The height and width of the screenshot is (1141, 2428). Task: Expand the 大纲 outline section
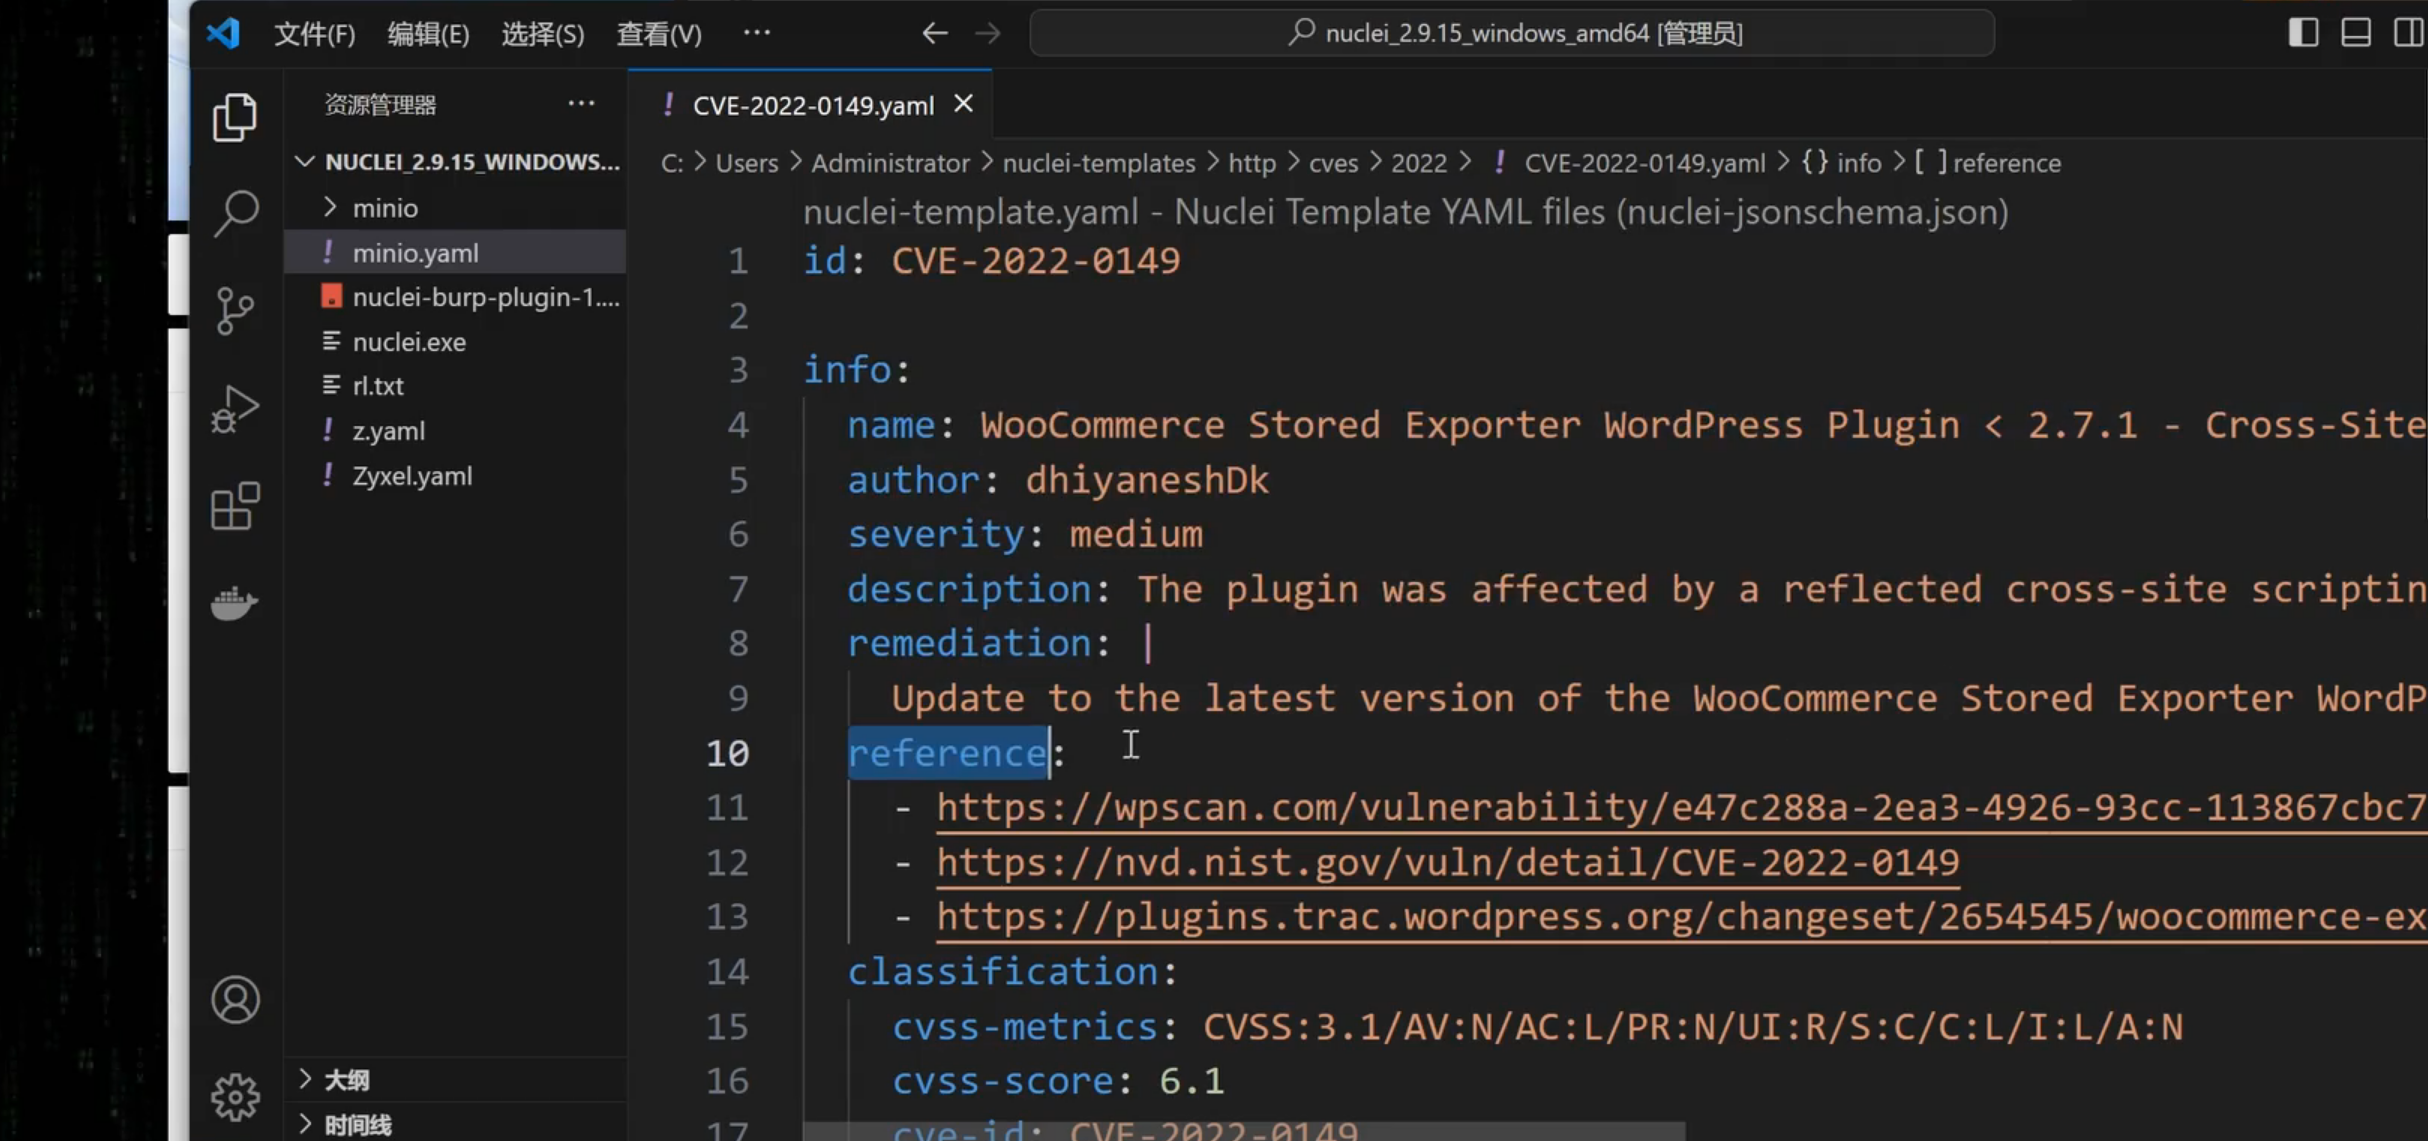(x=347, y=1080)
